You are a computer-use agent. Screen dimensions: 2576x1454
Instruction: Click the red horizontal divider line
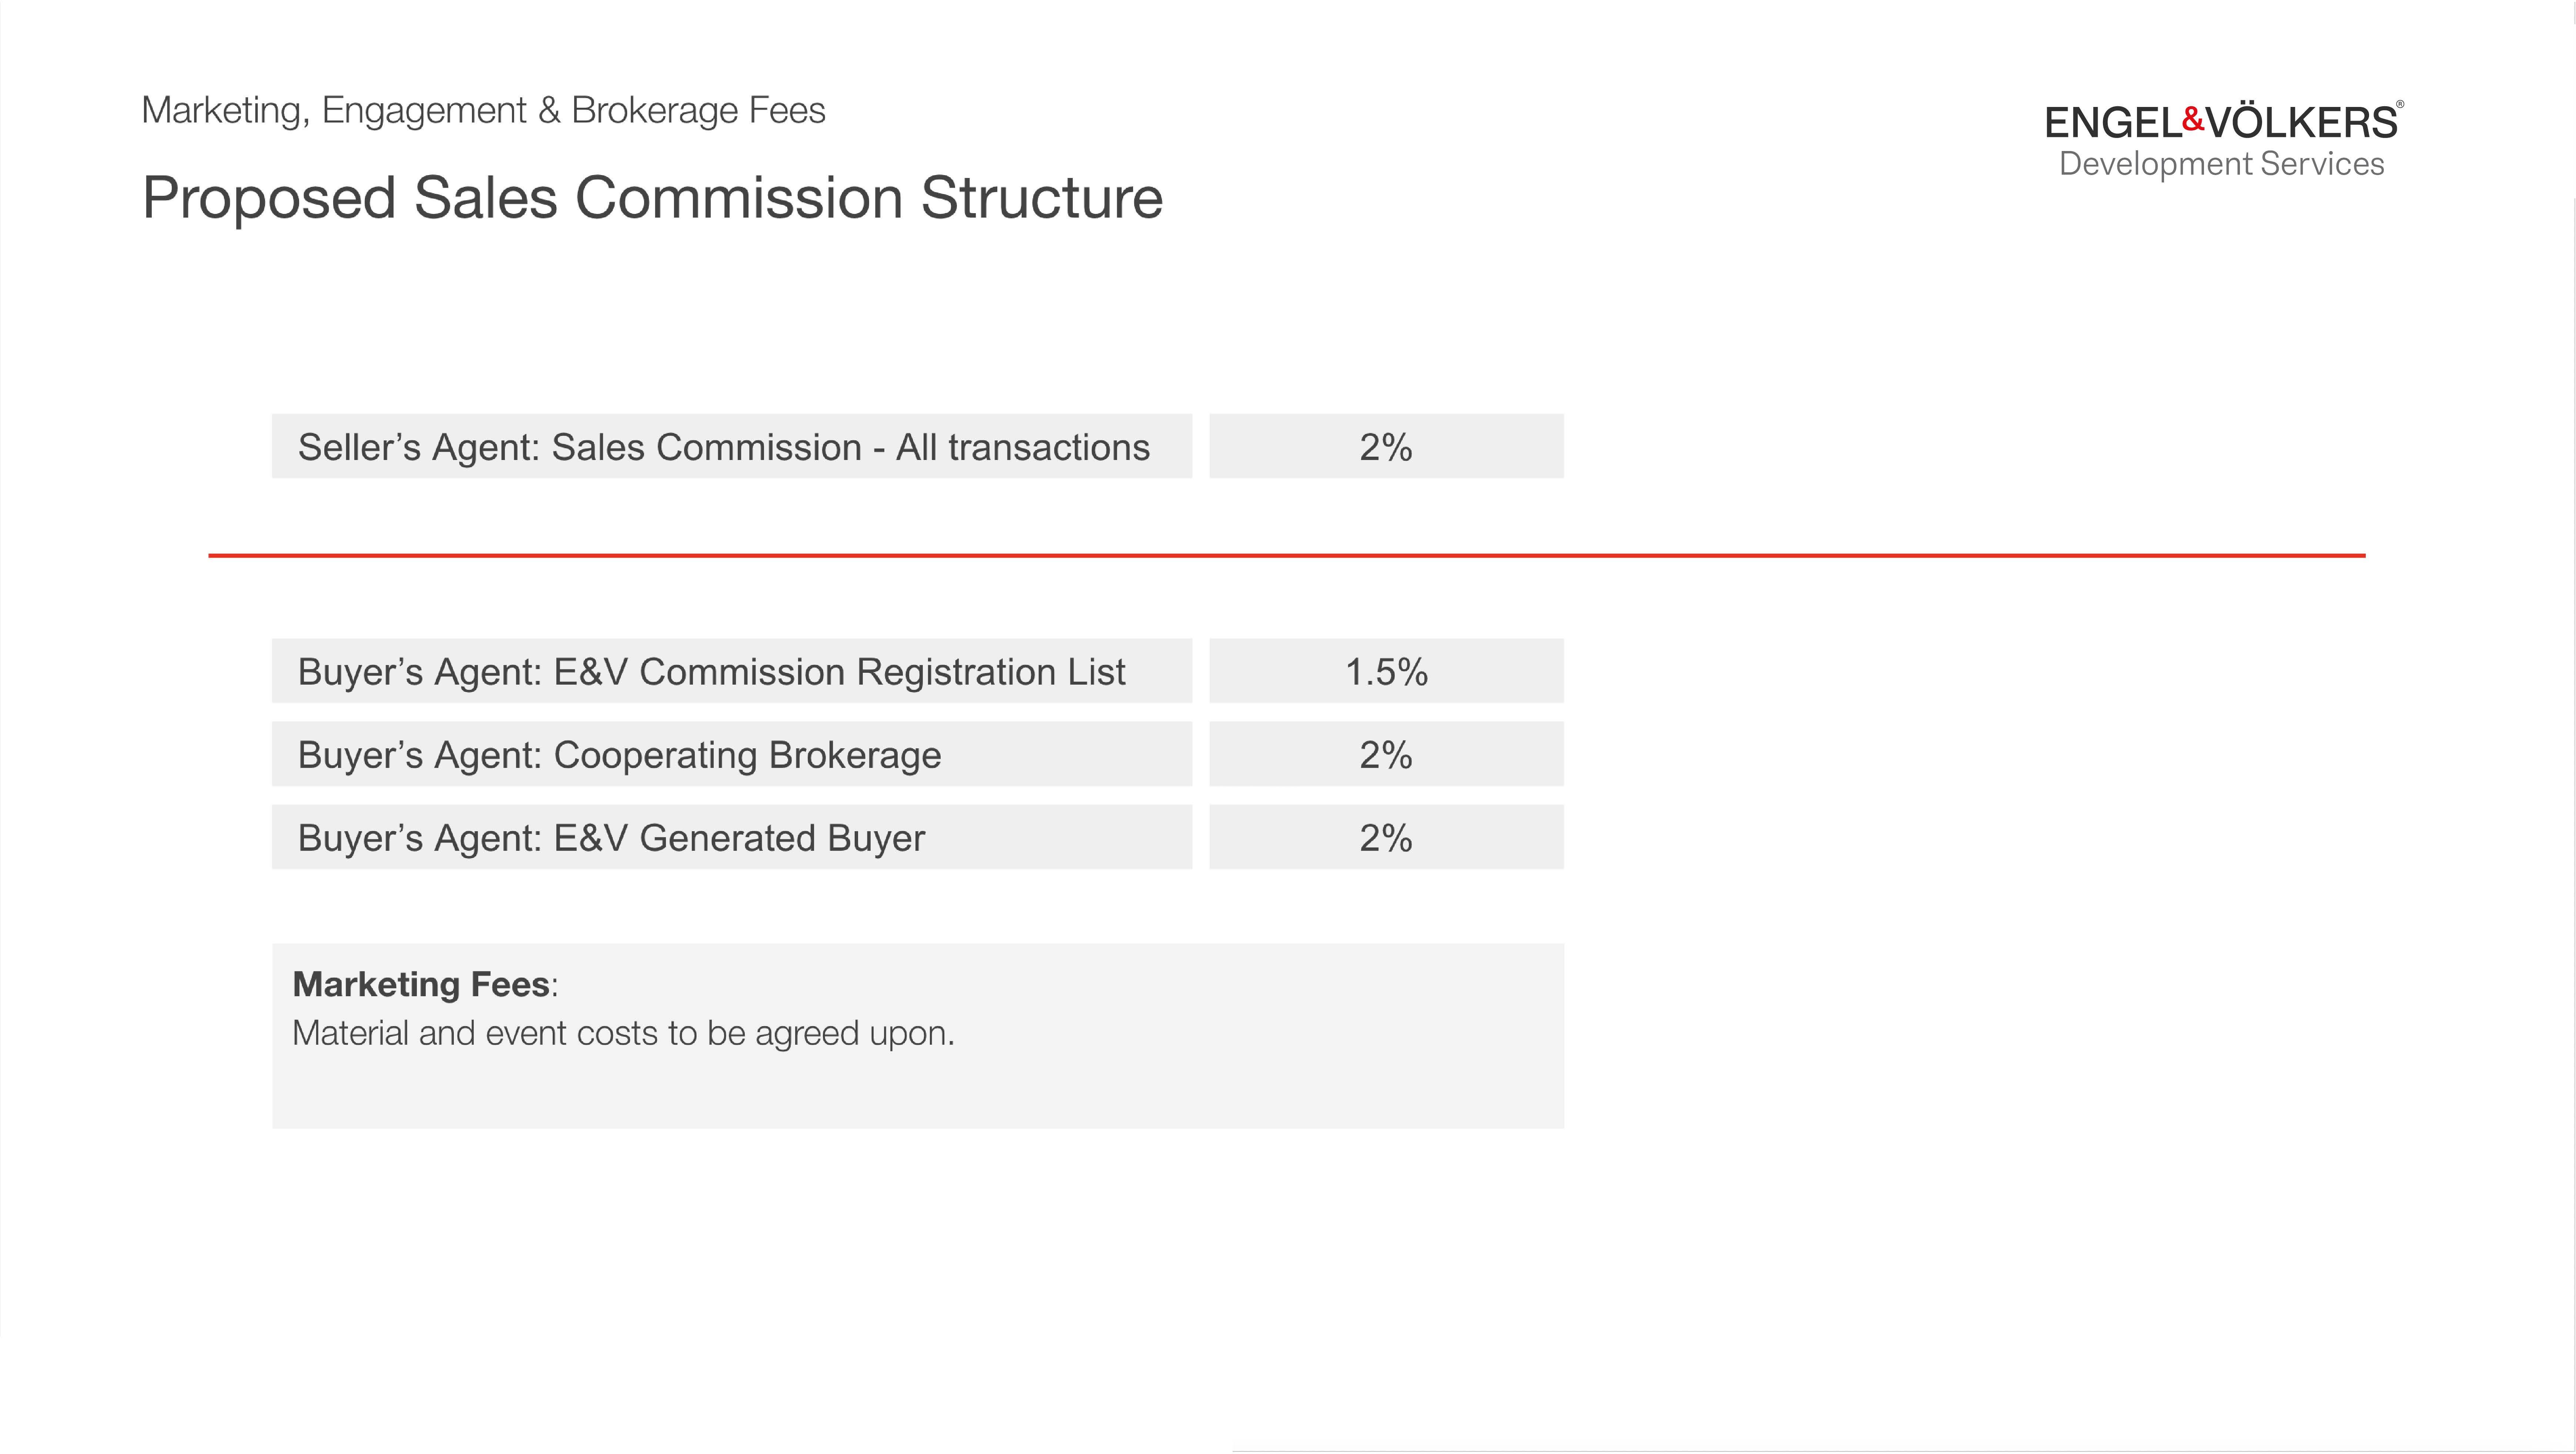tap(1286, 555)
